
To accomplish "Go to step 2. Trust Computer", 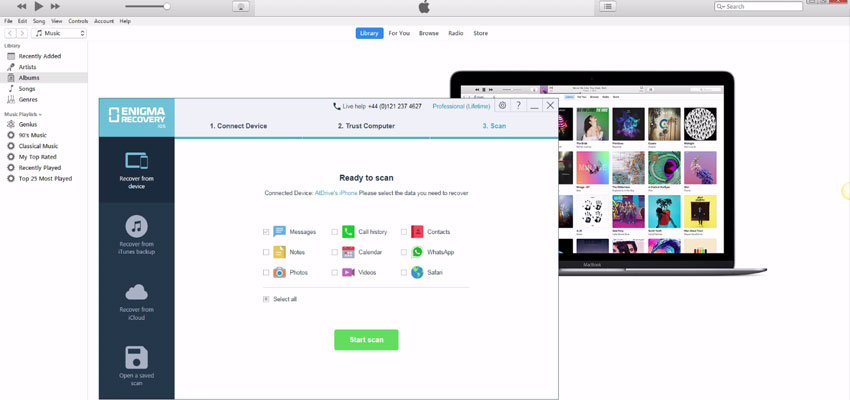I will pos(366,126).
